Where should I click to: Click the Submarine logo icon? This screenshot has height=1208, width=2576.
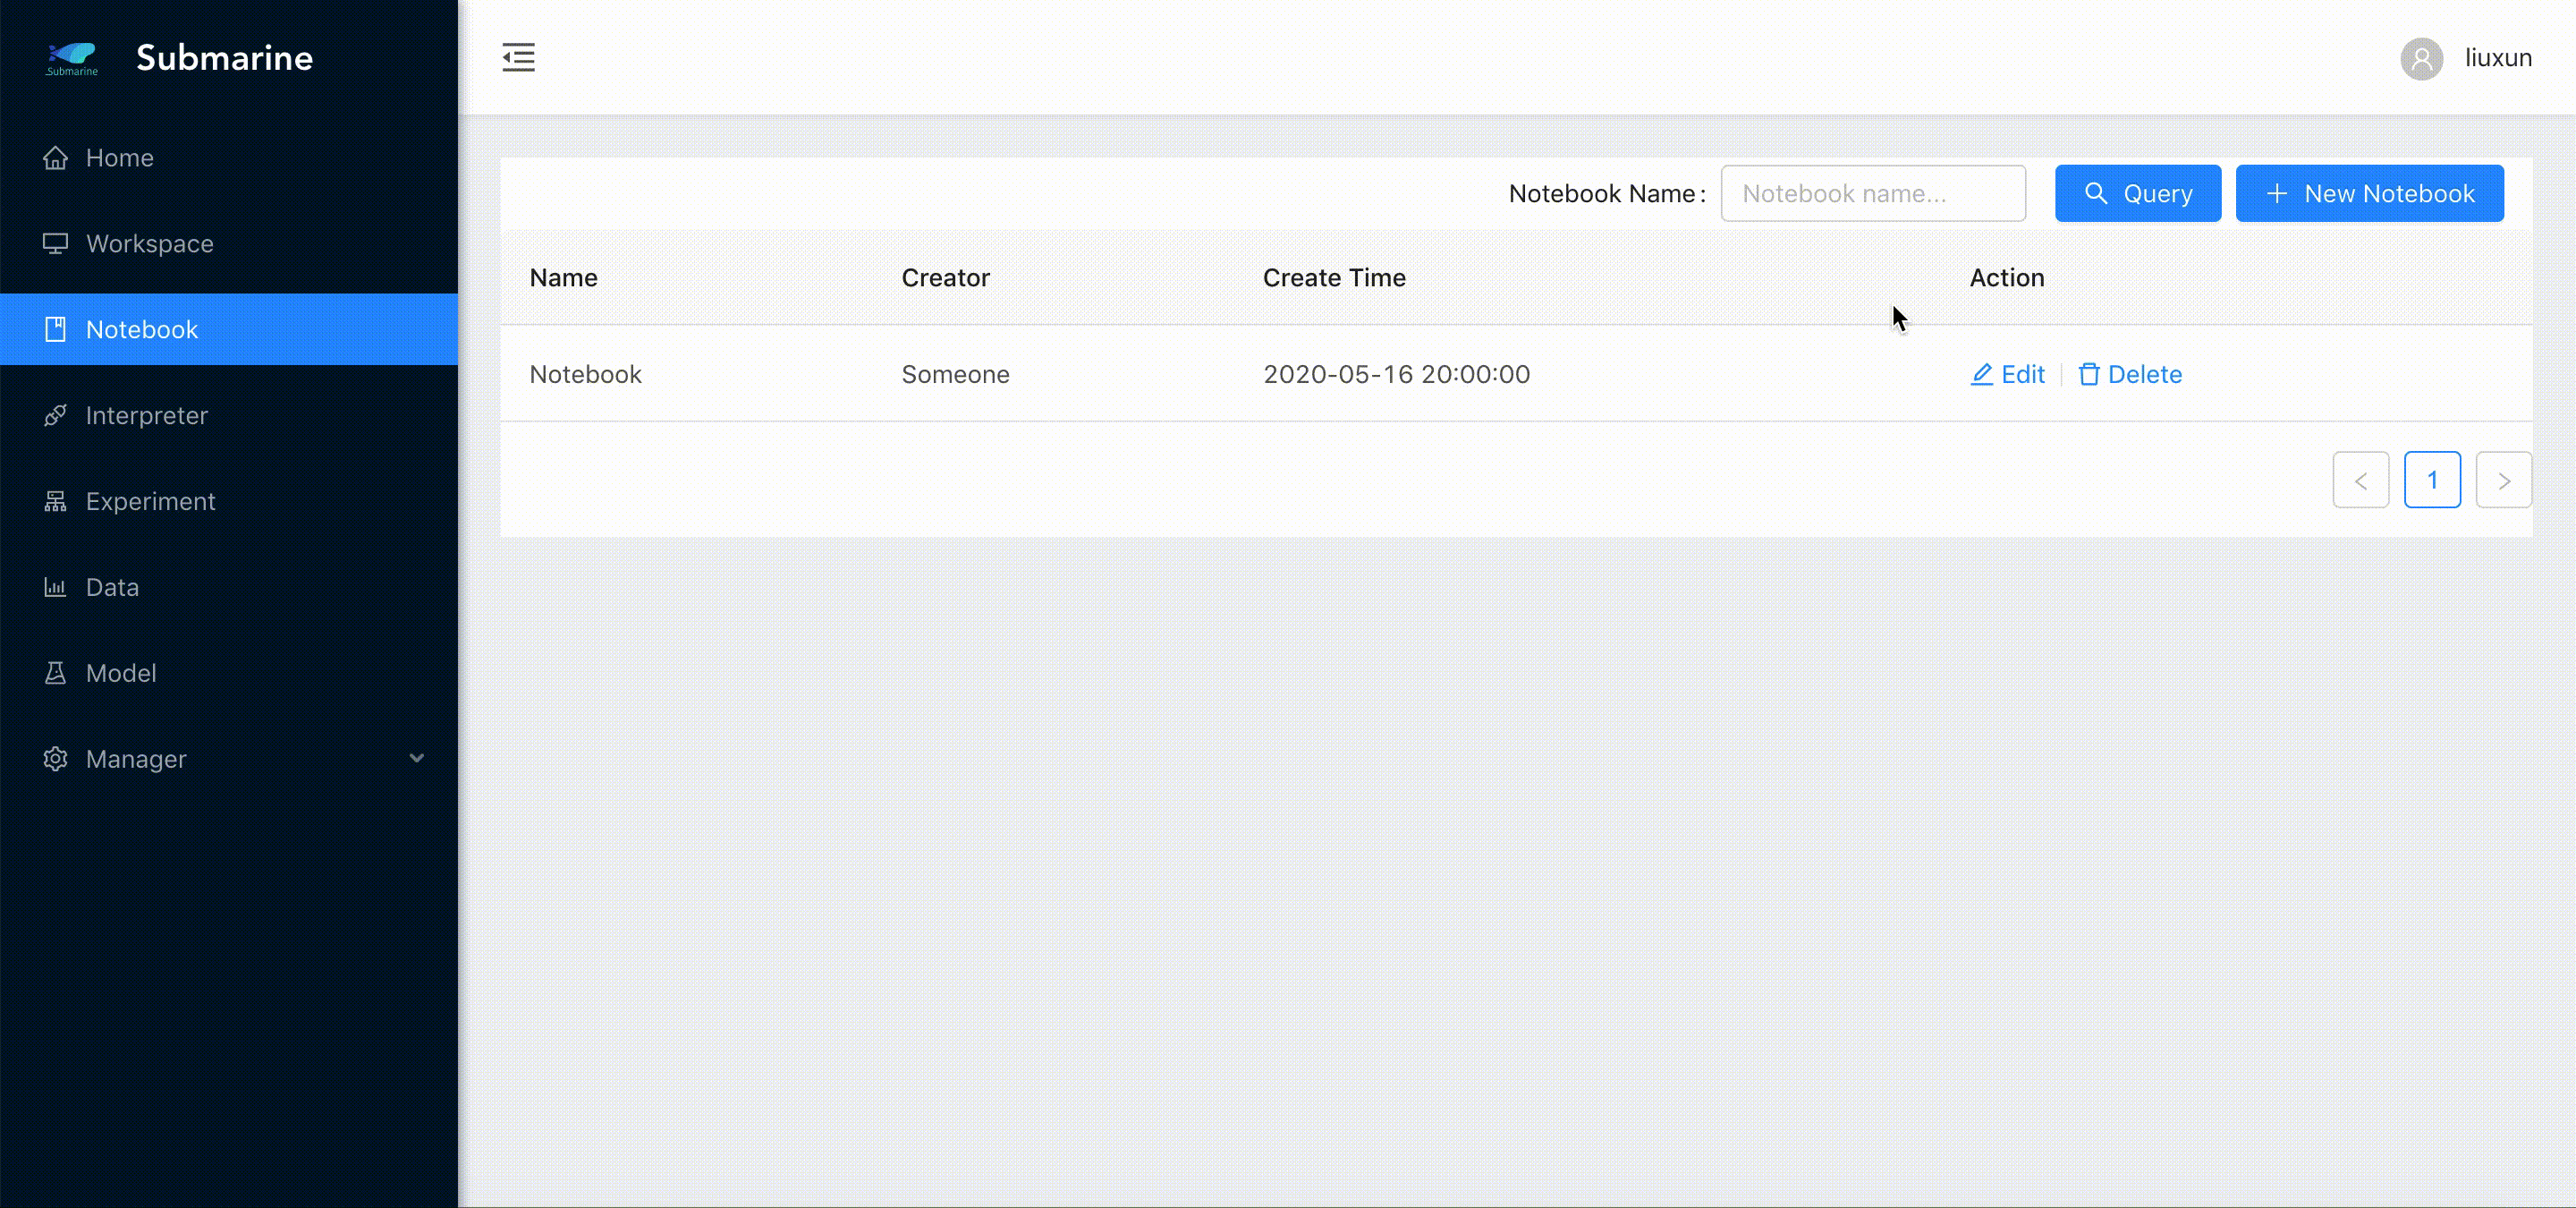72,57
